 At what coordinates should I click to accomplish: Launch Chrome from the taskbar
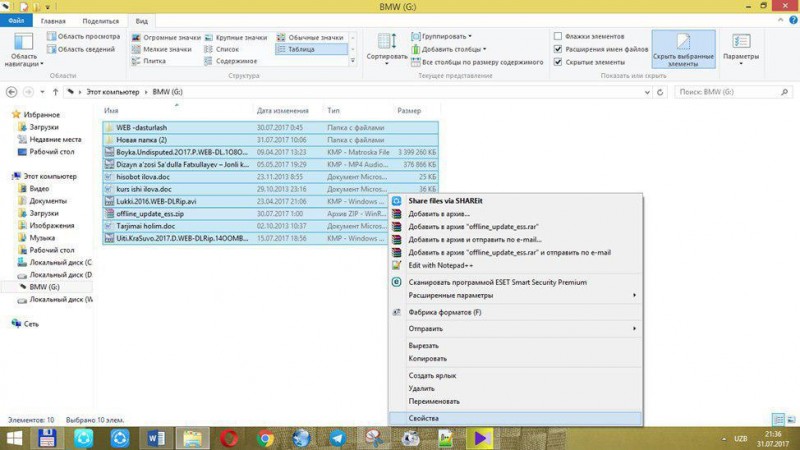tap(265, 439)
